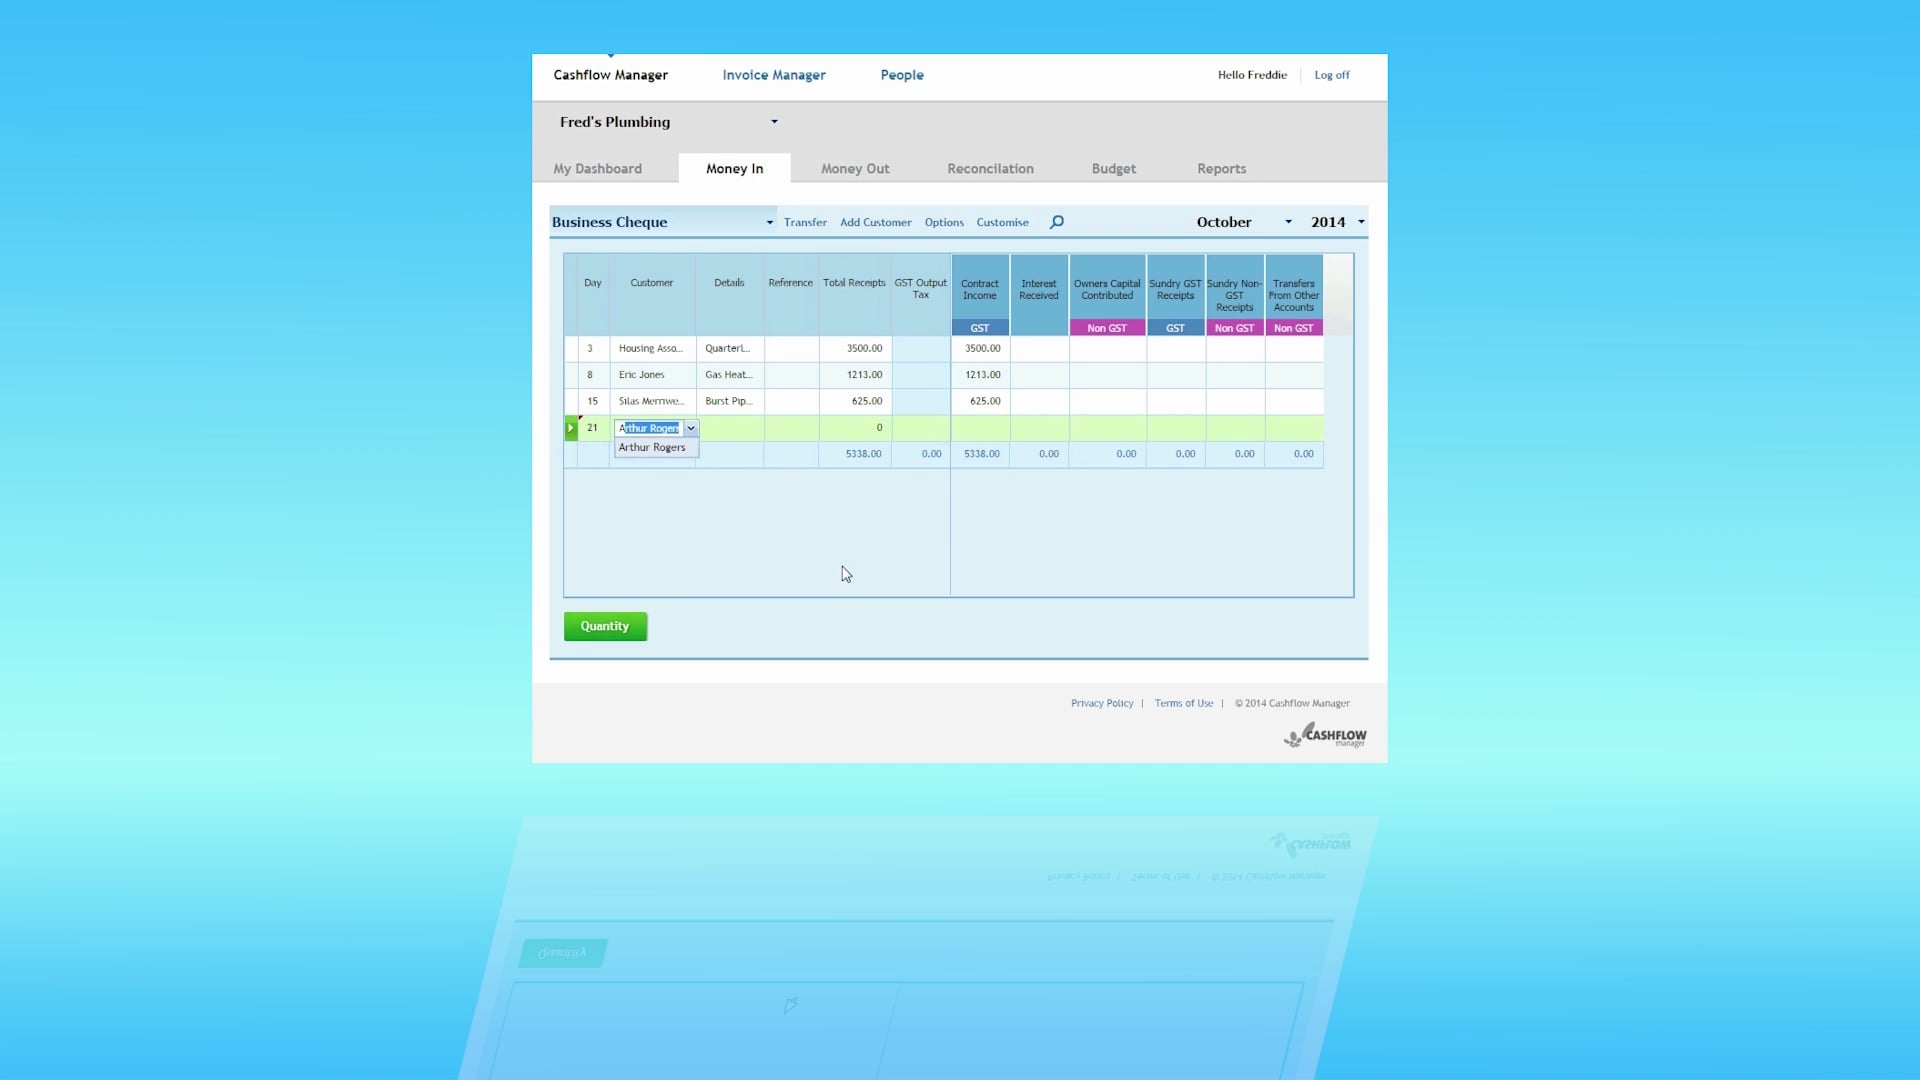Open the 2014 year dropdown
The width and height of the screenshot is (1920, 1080).
point(1361,222)
